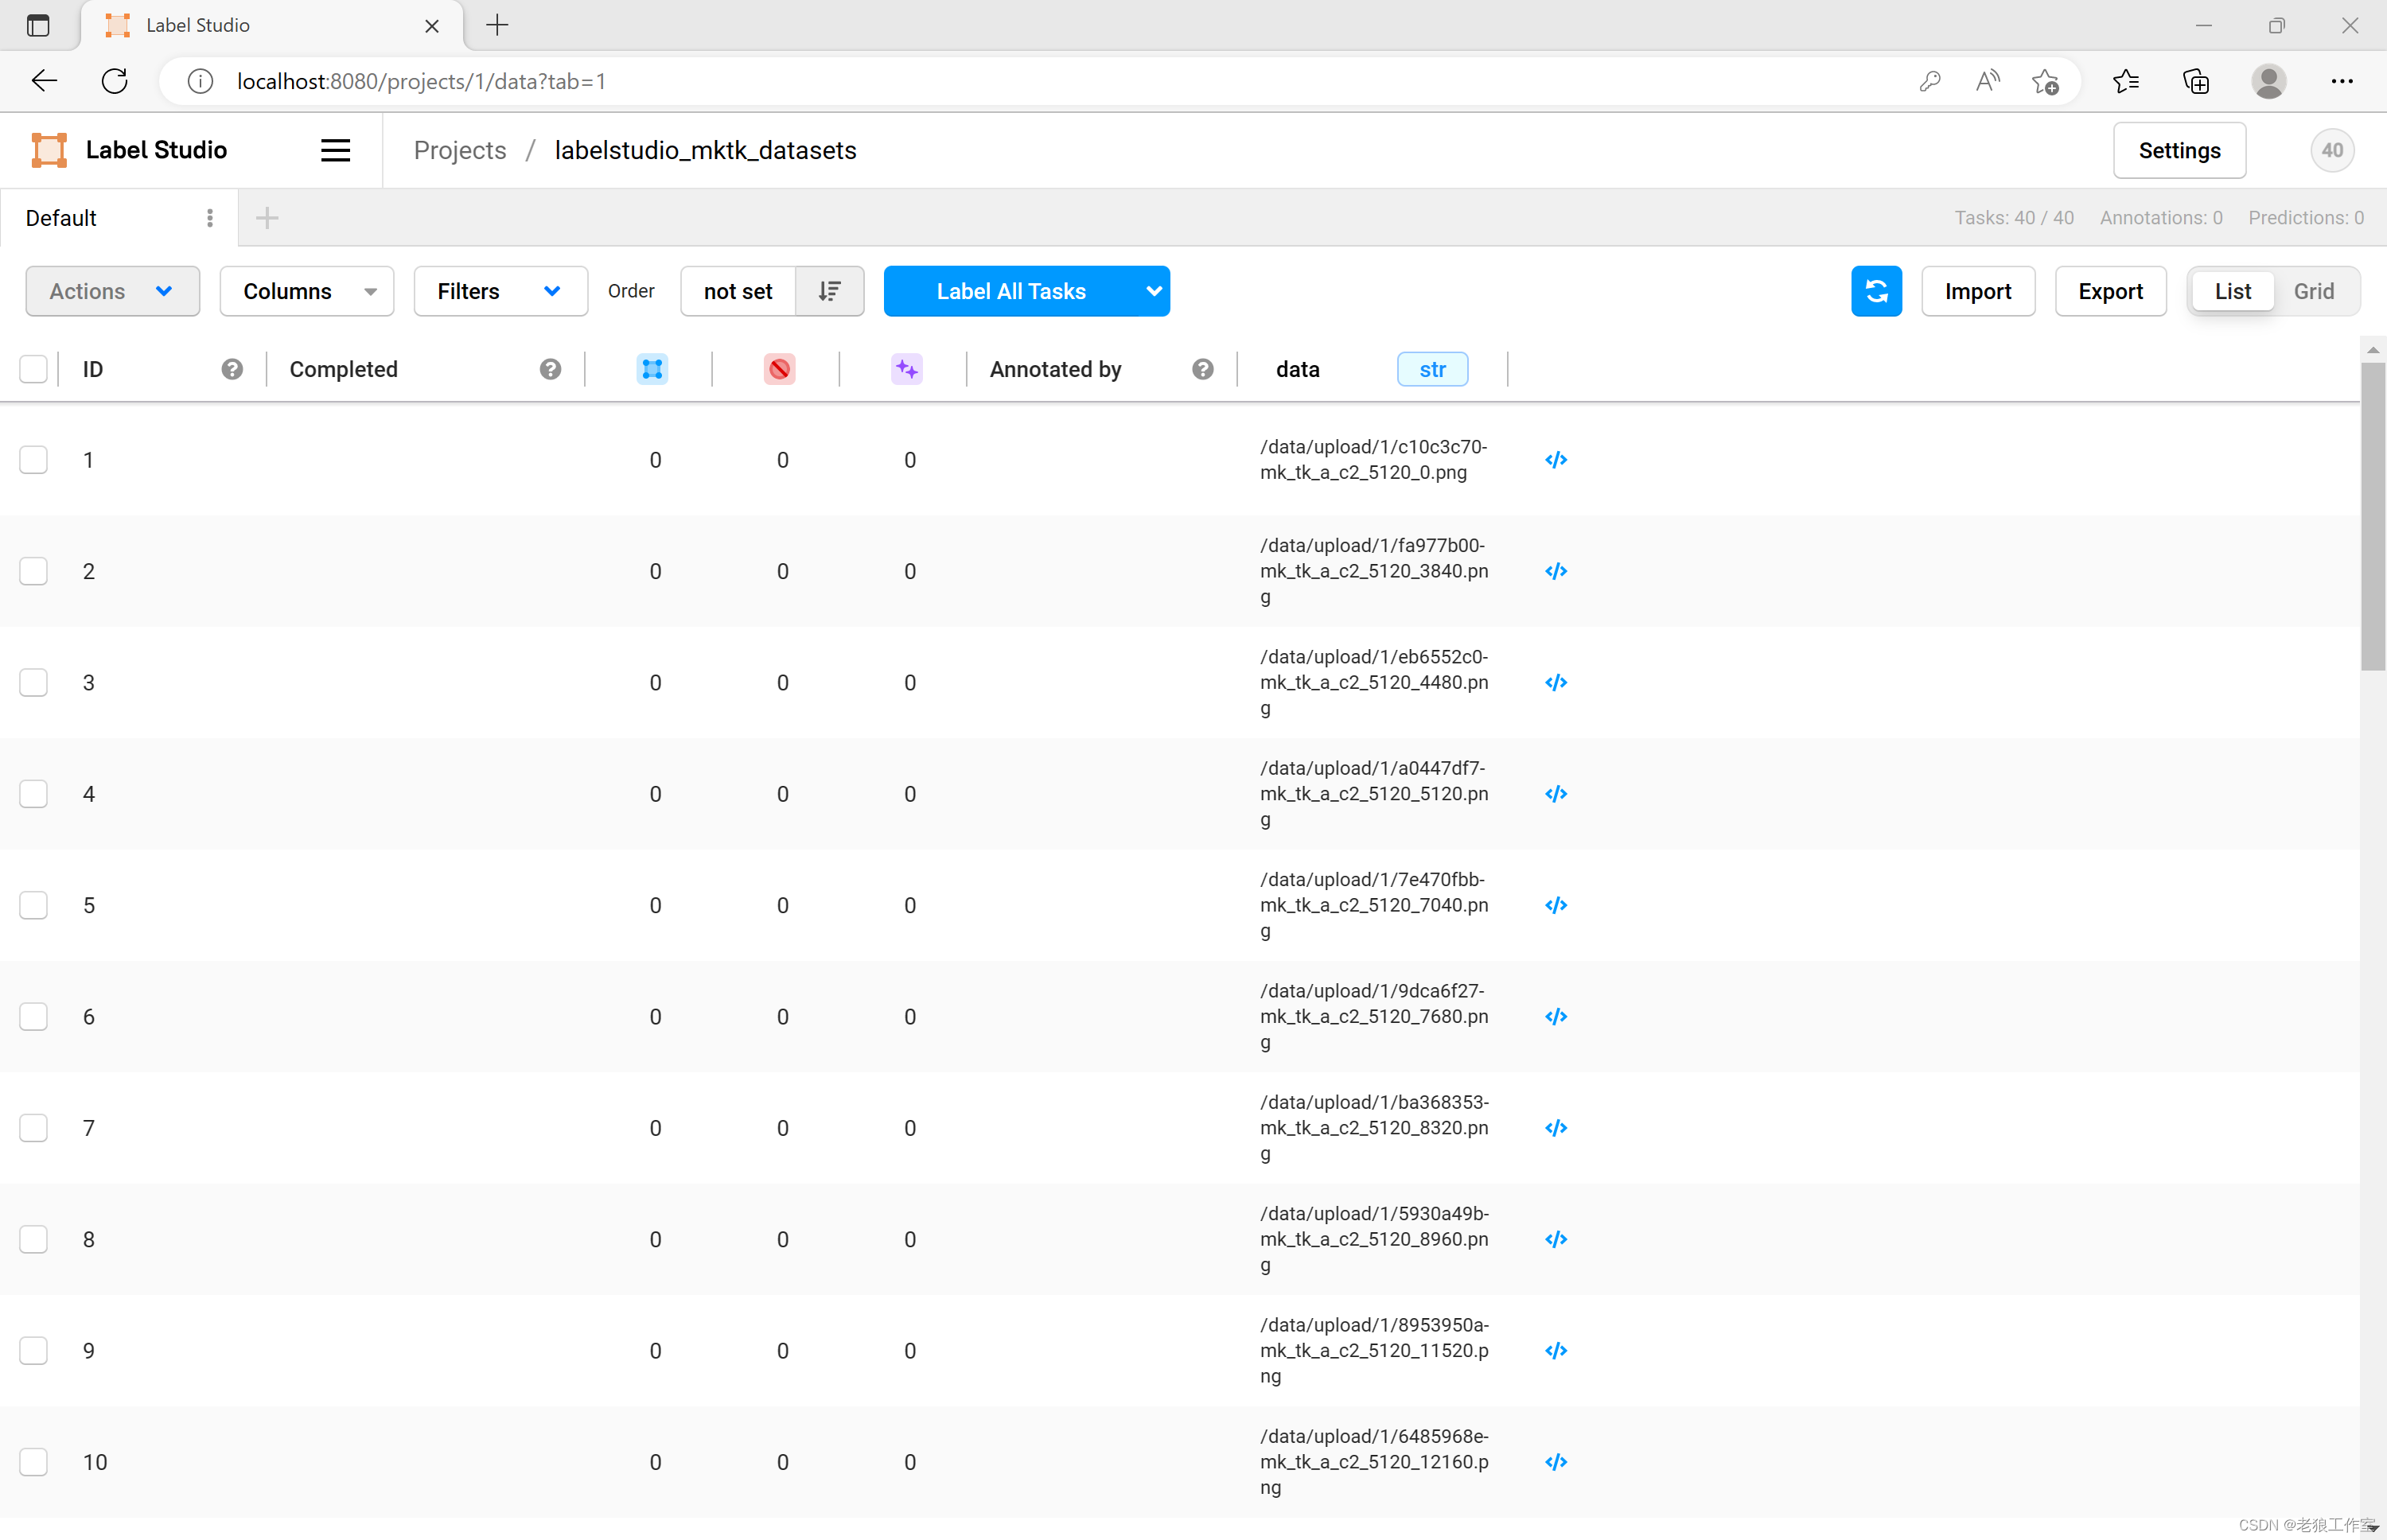Switch to Grid view

2313,291
